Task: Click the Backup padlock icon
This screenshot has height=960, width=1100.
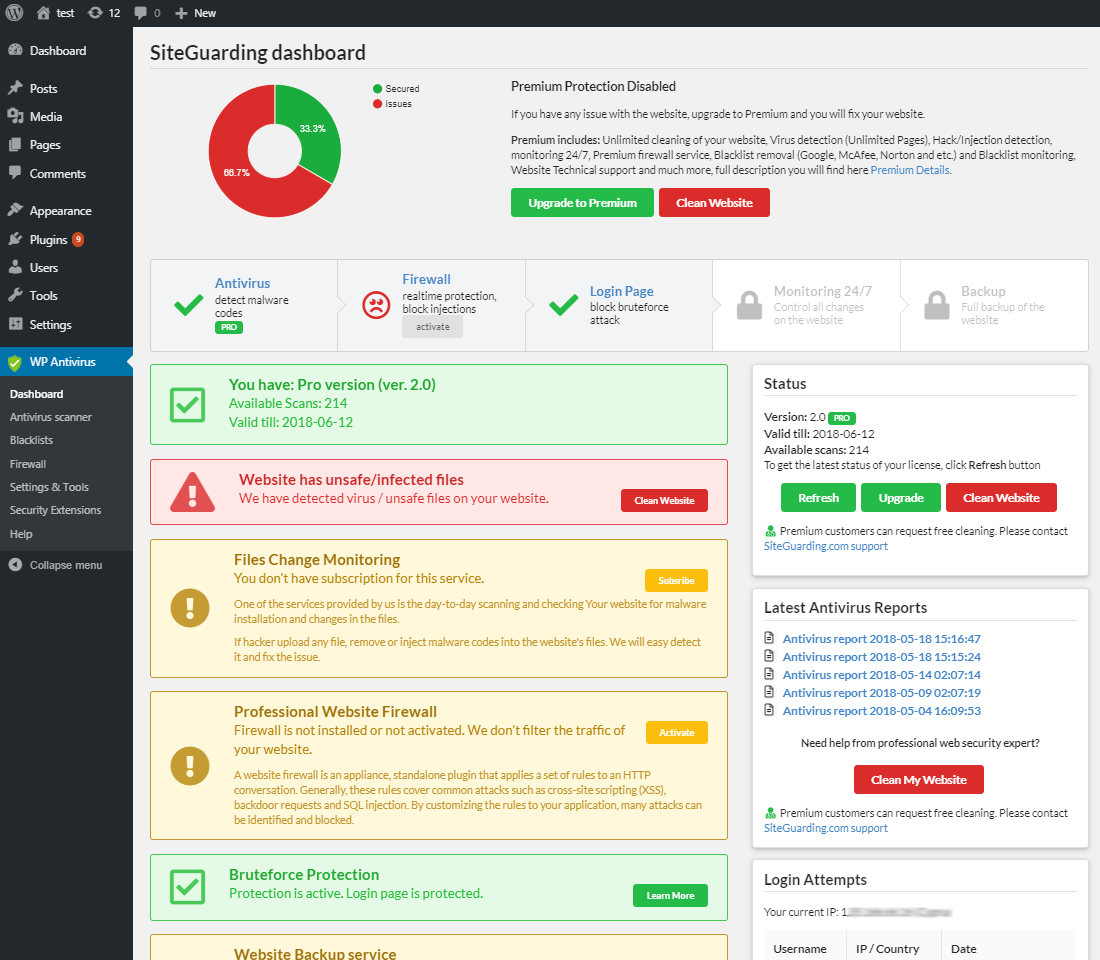Action: [x=936, y=305]
